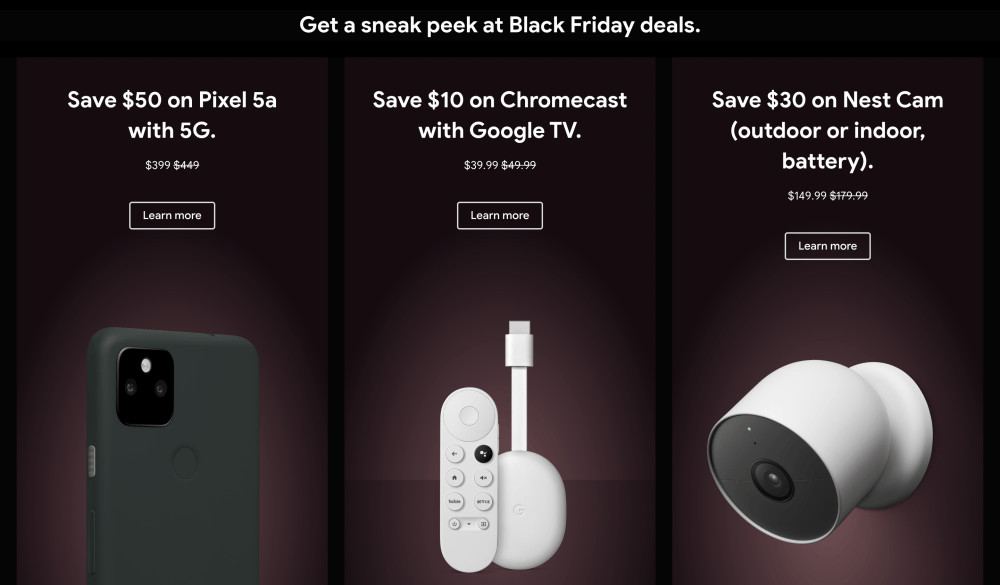Click the back arrow button on the remote
This screenshot has height=585, width=1000.
click(x=454, y=453)
